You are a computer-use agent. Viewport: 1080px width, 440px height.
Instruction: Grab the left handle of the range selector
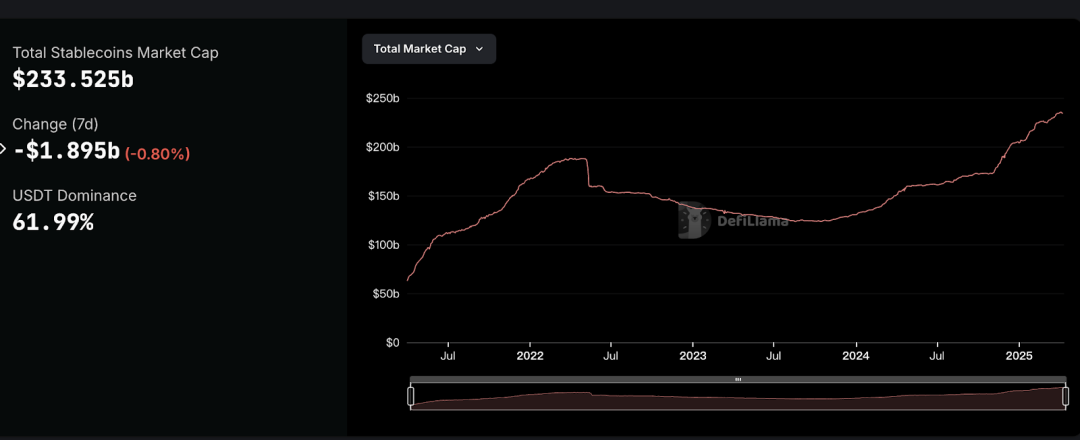click(x=411, y=397)
